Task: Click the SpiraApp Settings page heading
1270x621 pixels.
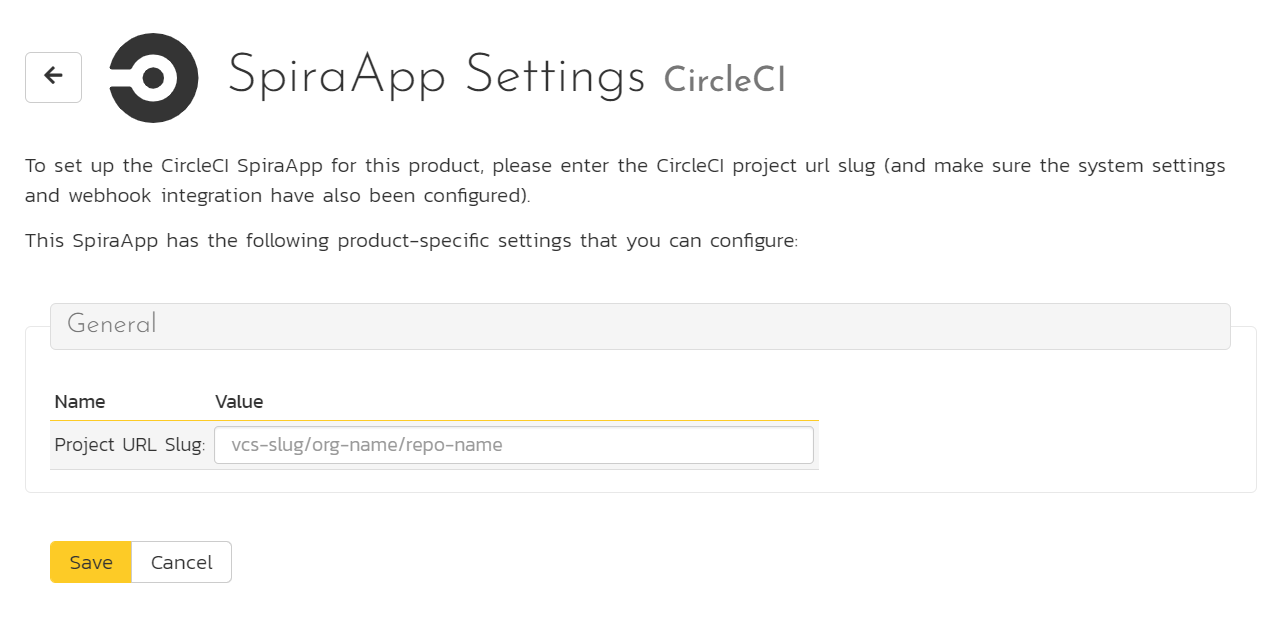Action: [436, 76]
